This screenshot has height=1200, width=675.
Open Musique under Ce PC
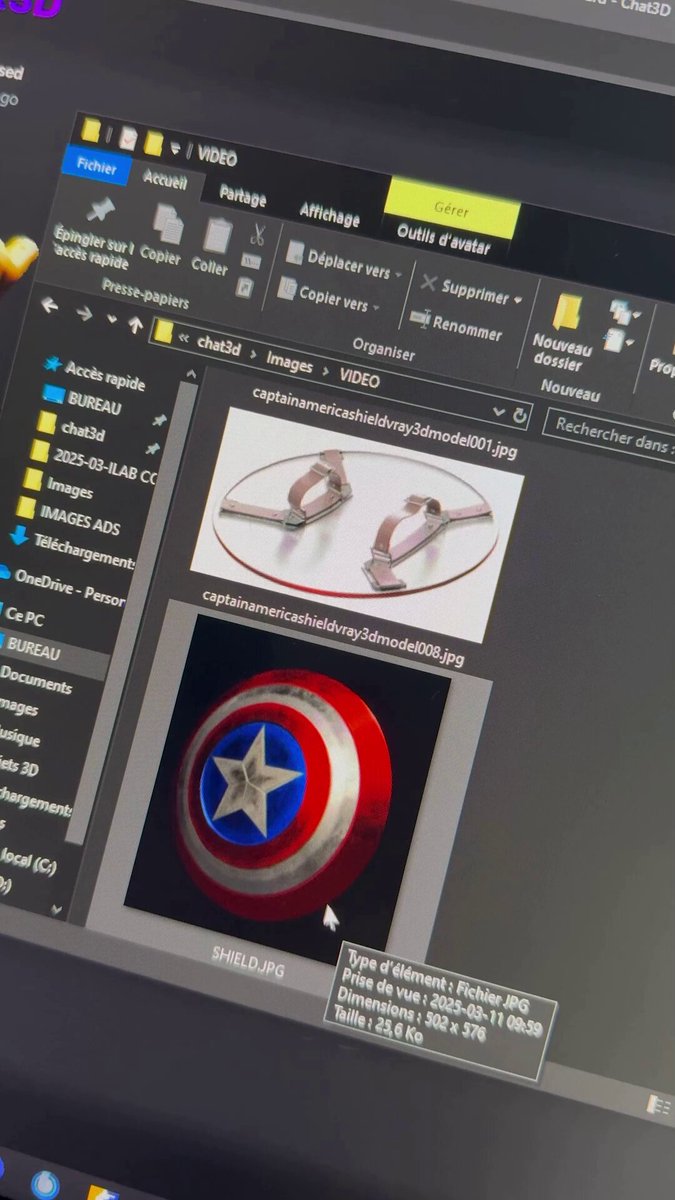[20, 737]
